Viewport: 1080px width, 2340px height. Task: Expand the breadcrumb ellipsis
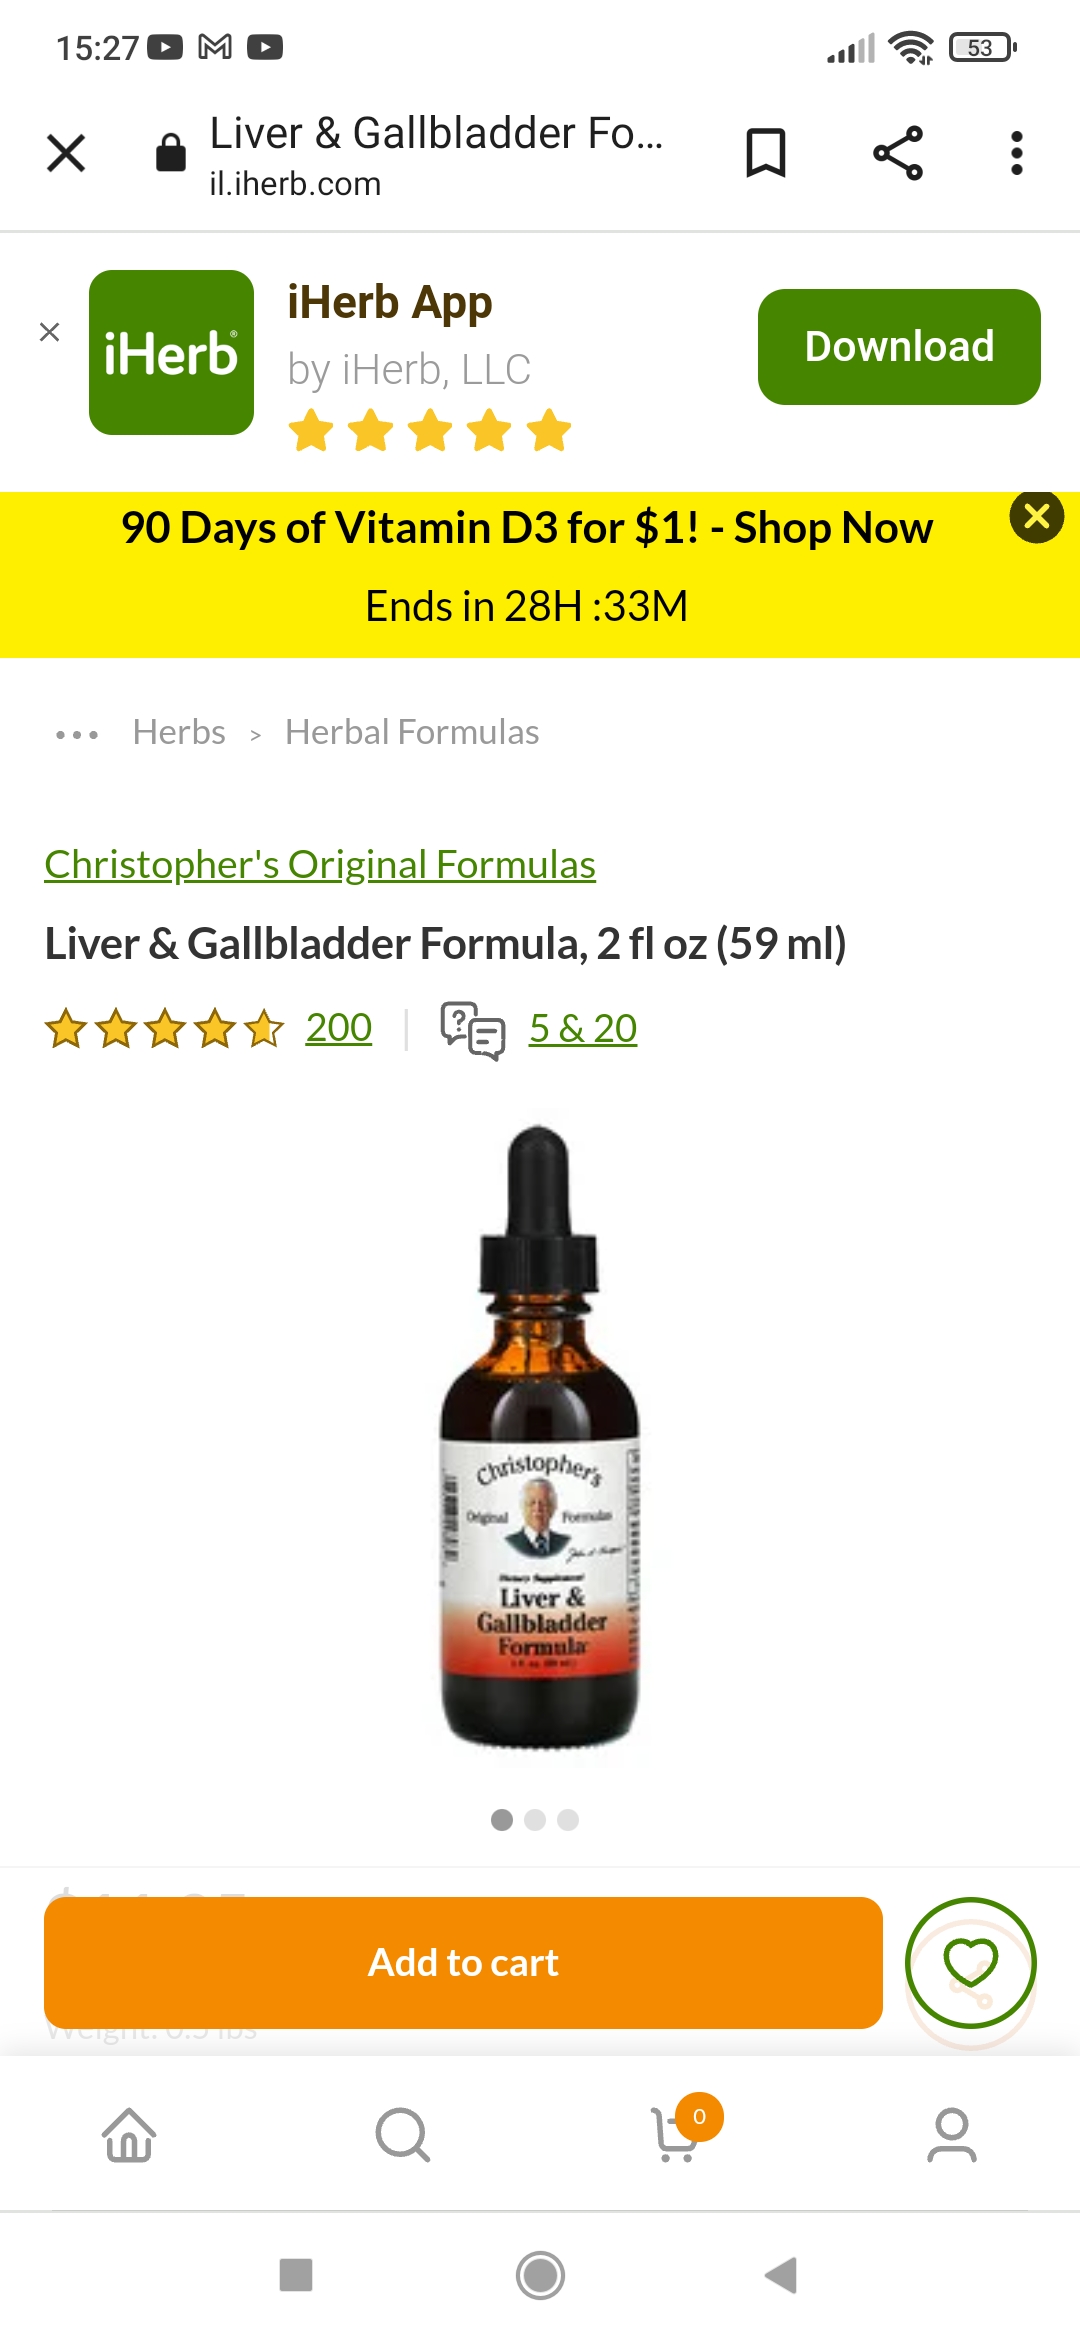click(x=77, y=734)
